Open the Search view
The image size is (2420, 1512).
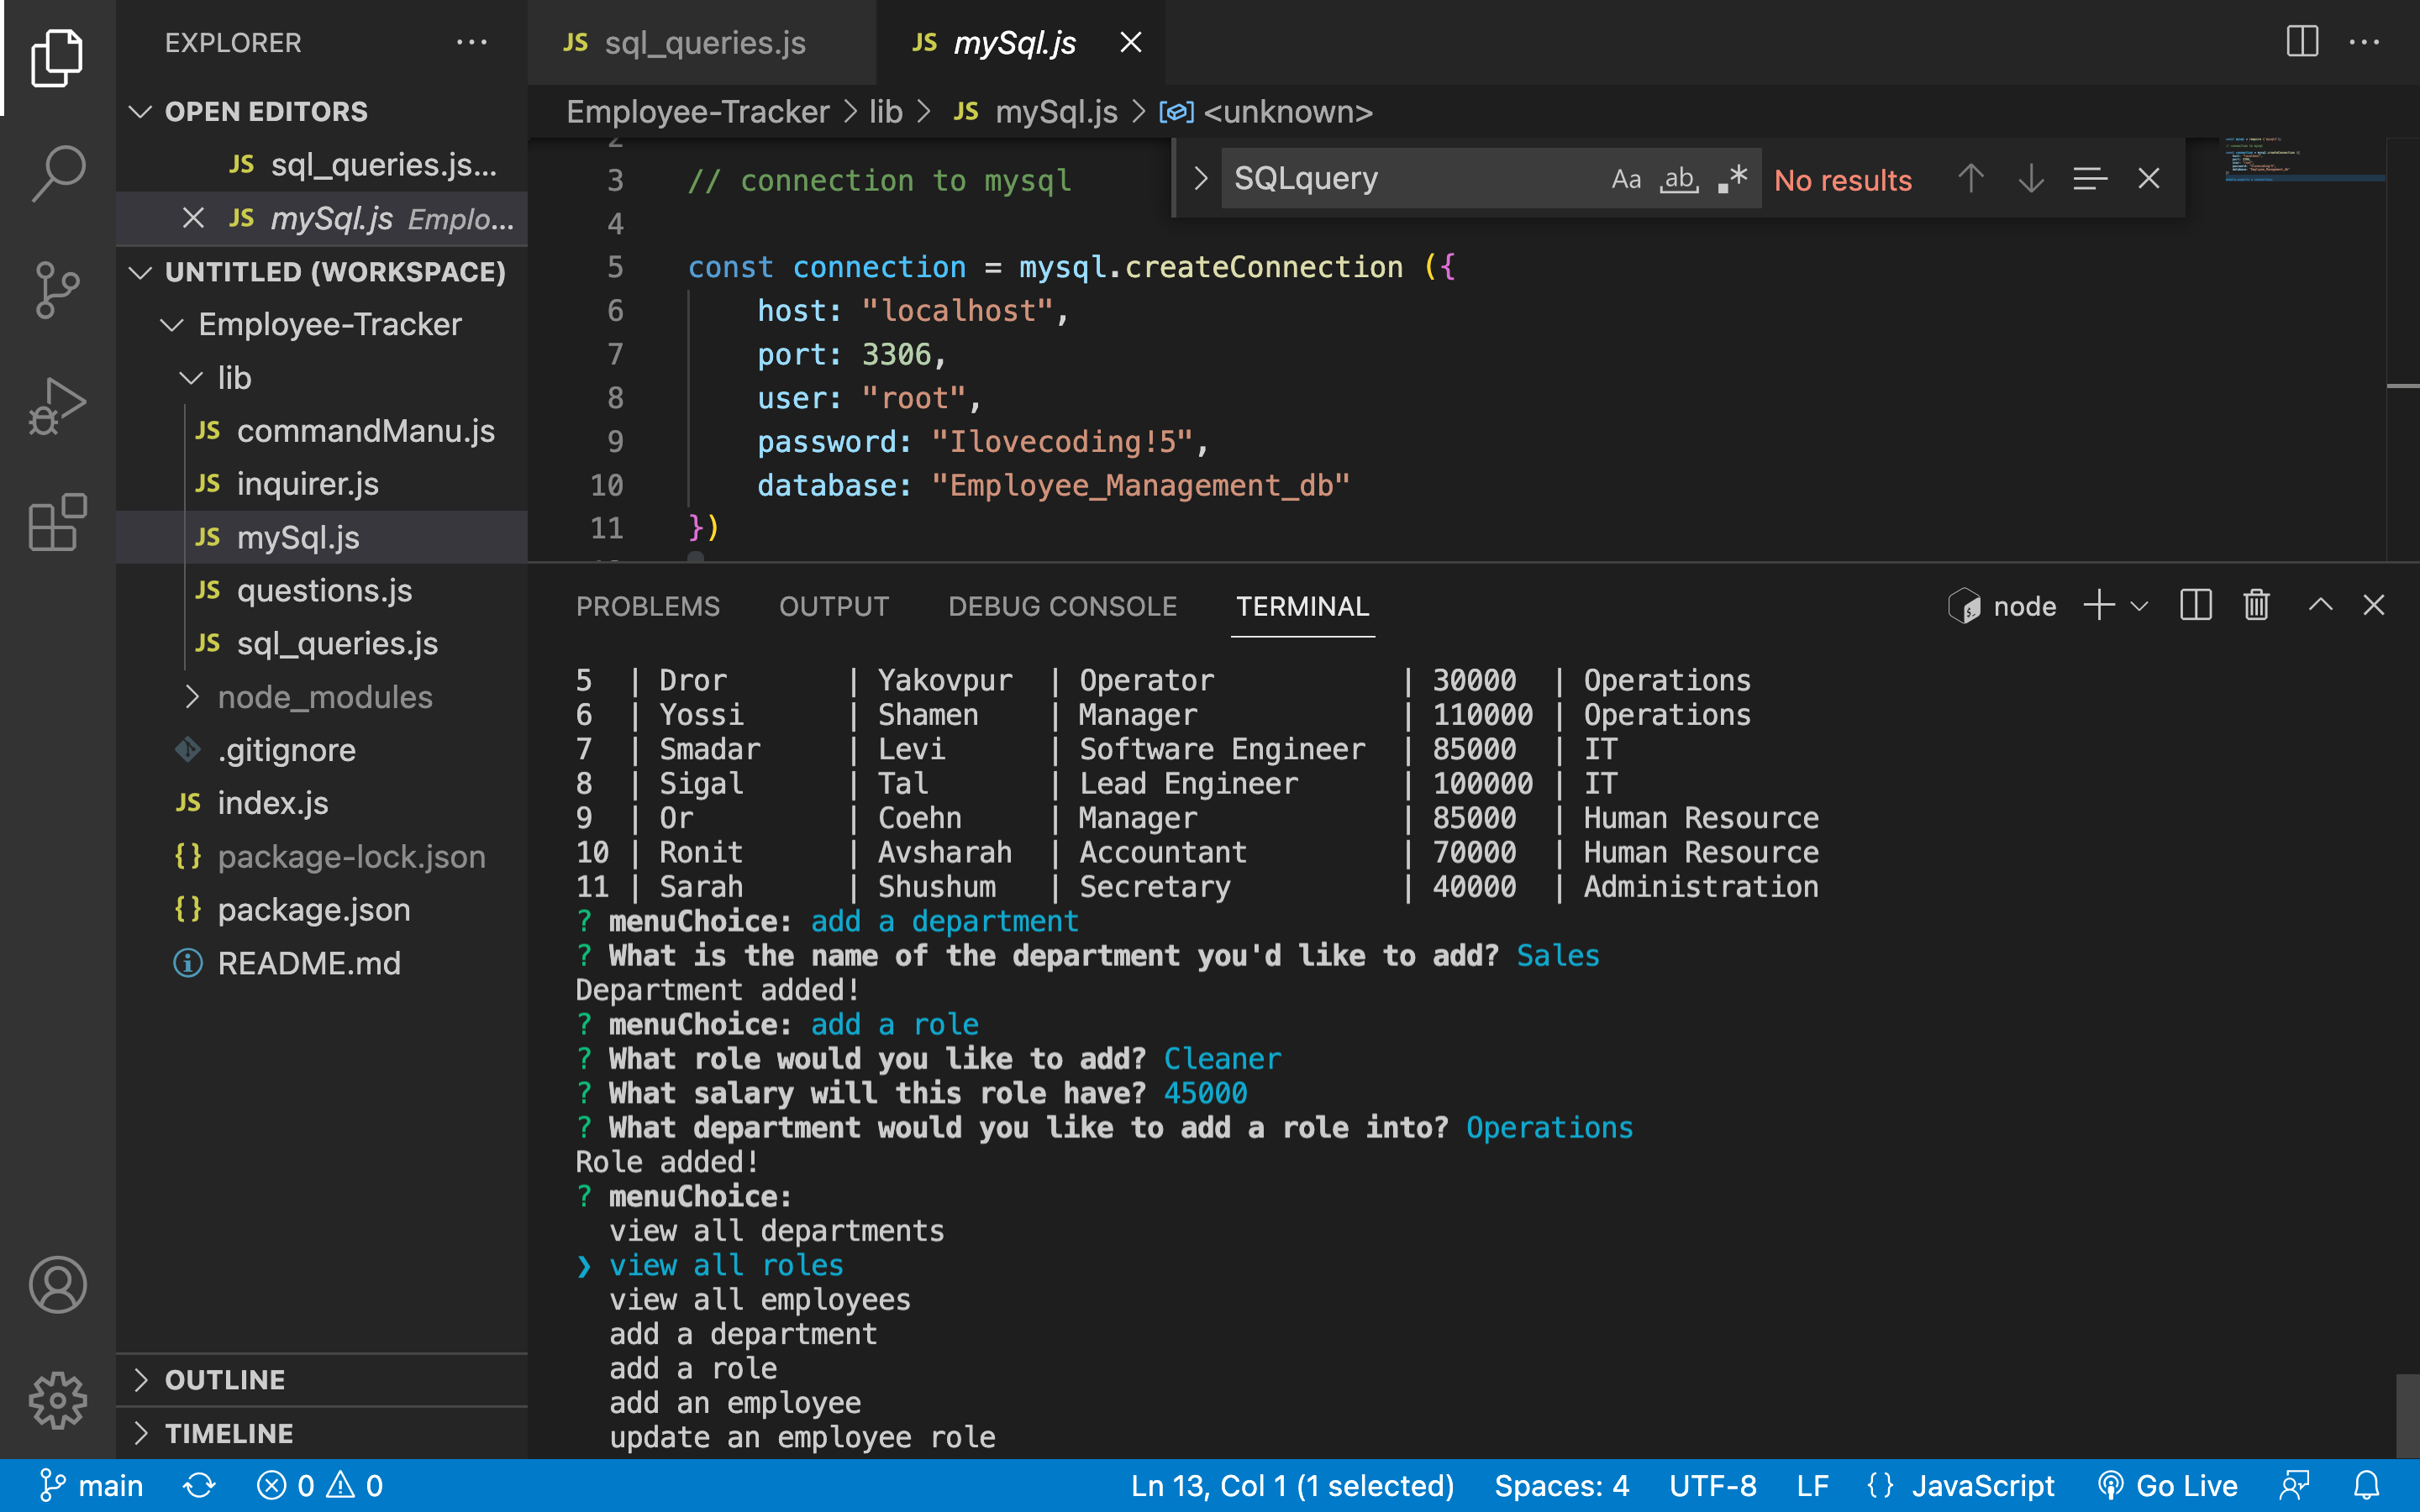(57, 172)
